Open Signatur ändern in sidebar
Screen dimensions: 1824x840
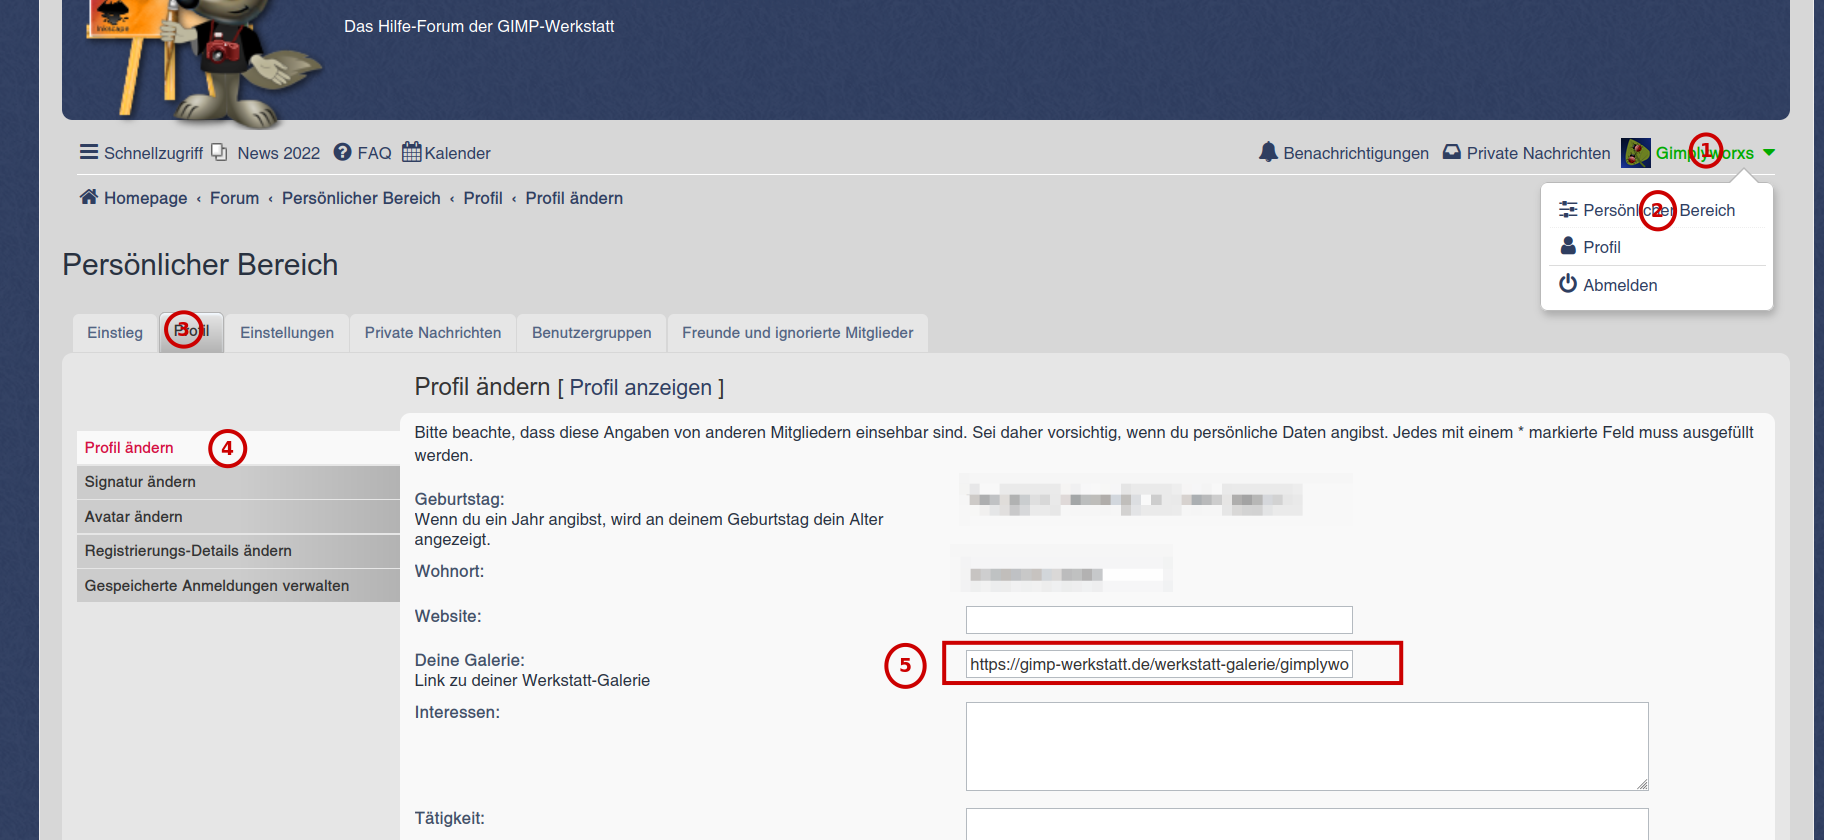pyautogui.click(x=238, y=482)
